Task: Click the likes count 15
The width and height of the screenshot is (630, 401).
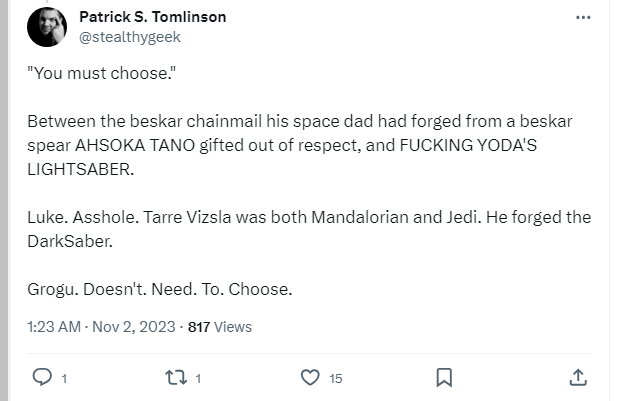Action: (x=335, y=378)
